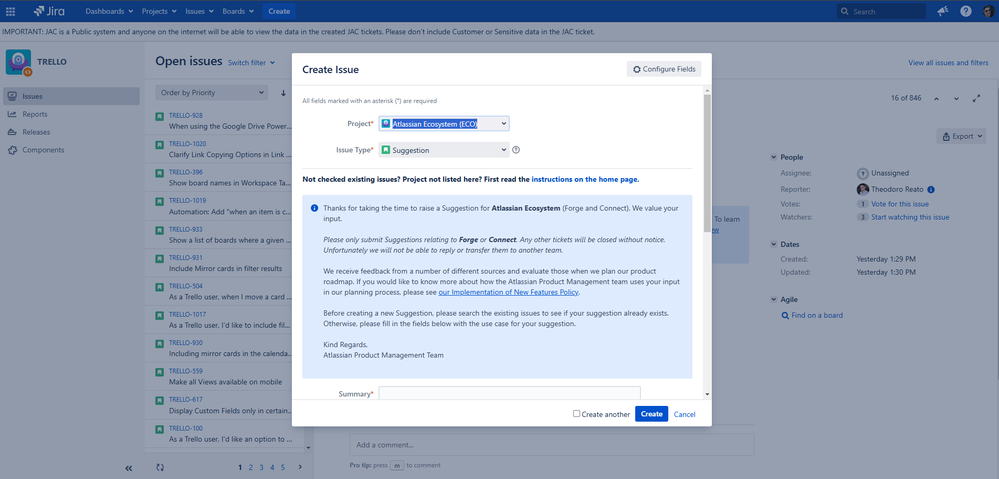Open the Issues menu in the top bar
Image resolution: width=999 pixels, height=479 pixels.
pos(199,11)
